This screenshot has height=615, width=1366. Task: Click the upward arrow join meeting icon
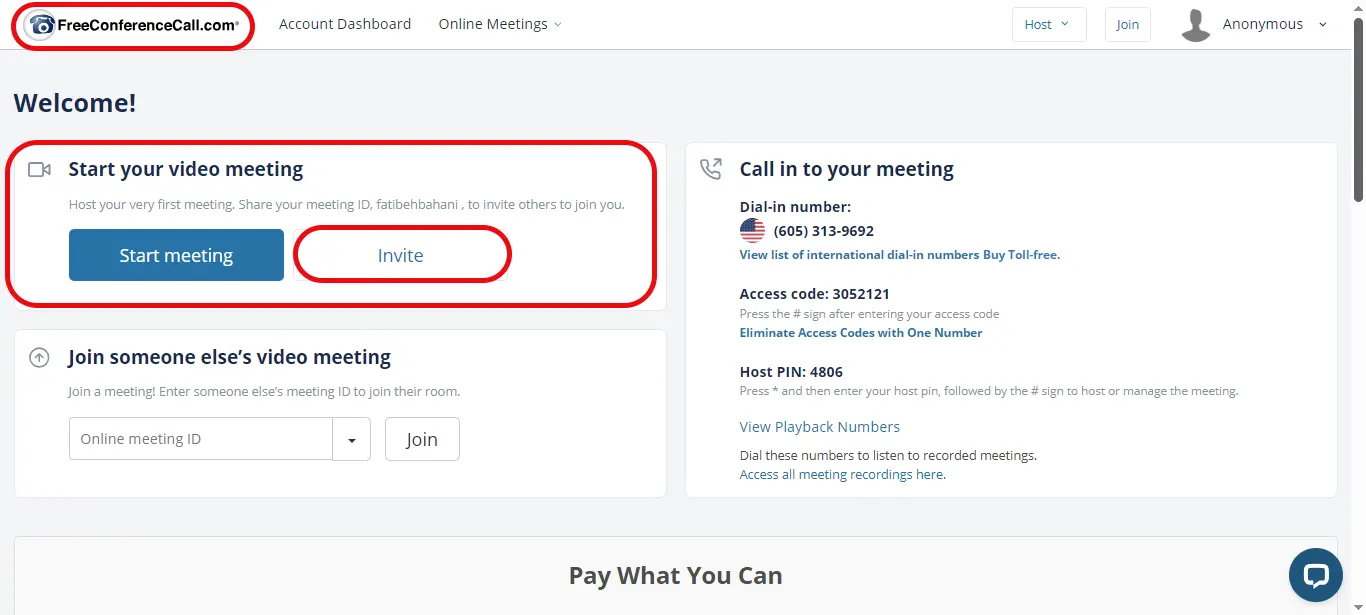39,357
